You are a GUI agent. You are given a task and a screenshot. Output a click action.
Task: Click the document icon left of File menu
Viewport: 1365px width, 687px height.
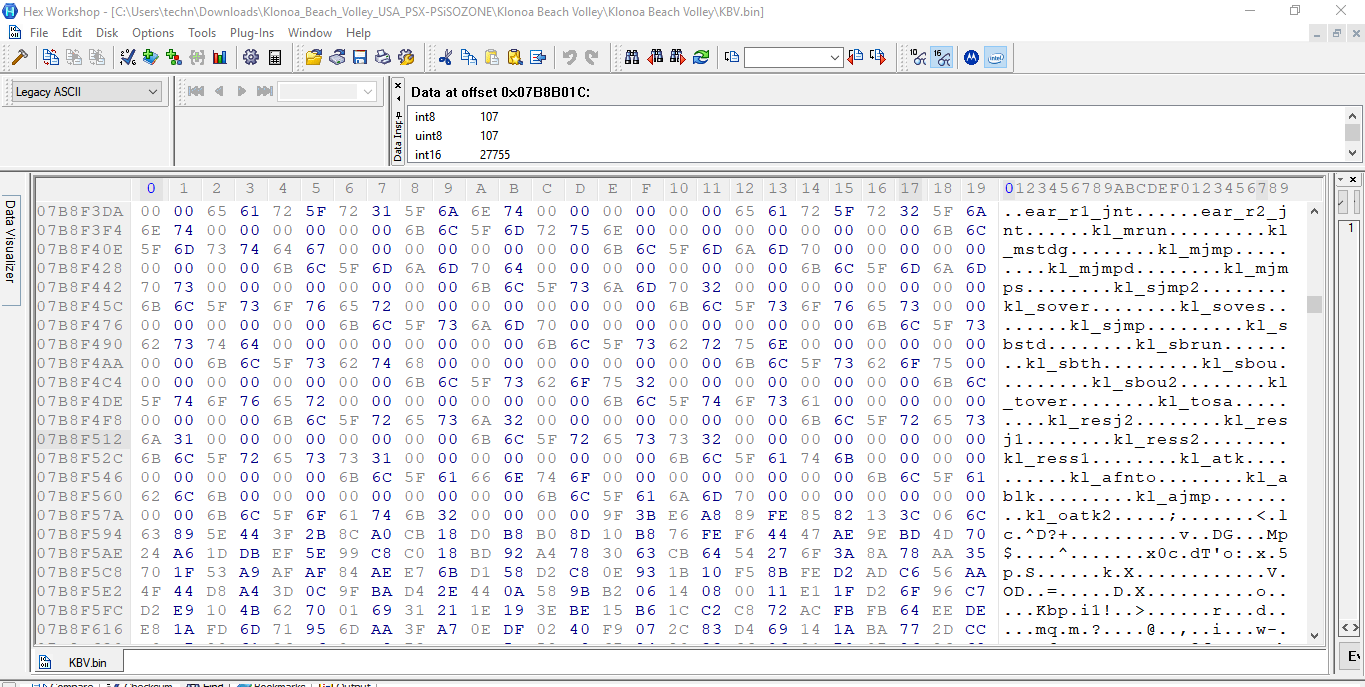(14, 33)
